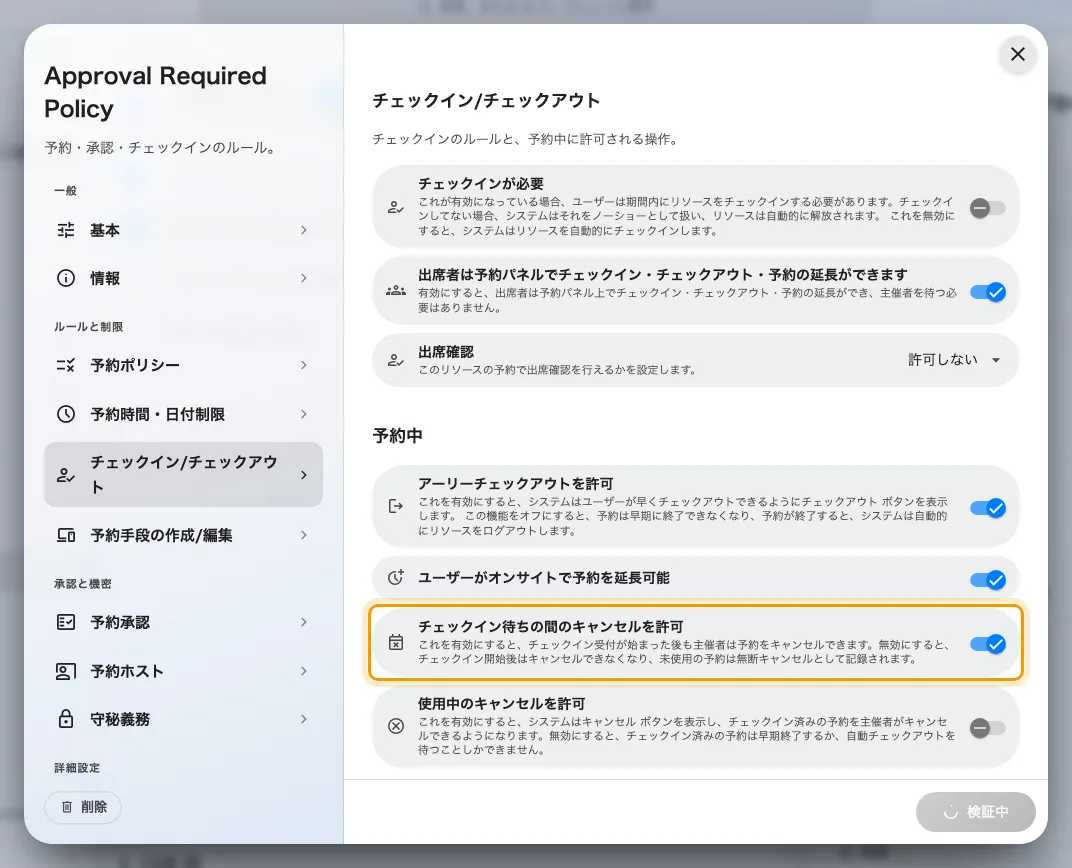Go to 予約時間・日付制限 section
The image size is (1072, 868).
(183, 414)
